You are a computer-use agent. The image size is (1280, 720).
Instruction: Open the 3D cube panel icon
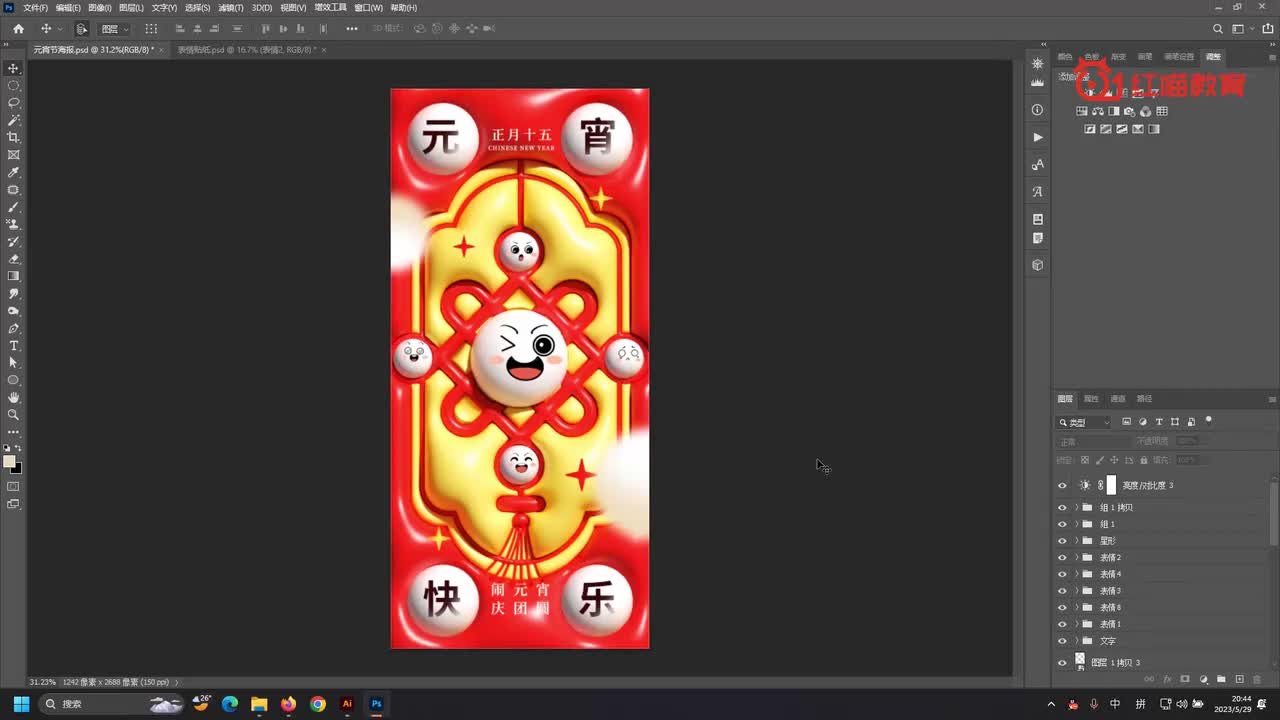[x=1037, y=265]
